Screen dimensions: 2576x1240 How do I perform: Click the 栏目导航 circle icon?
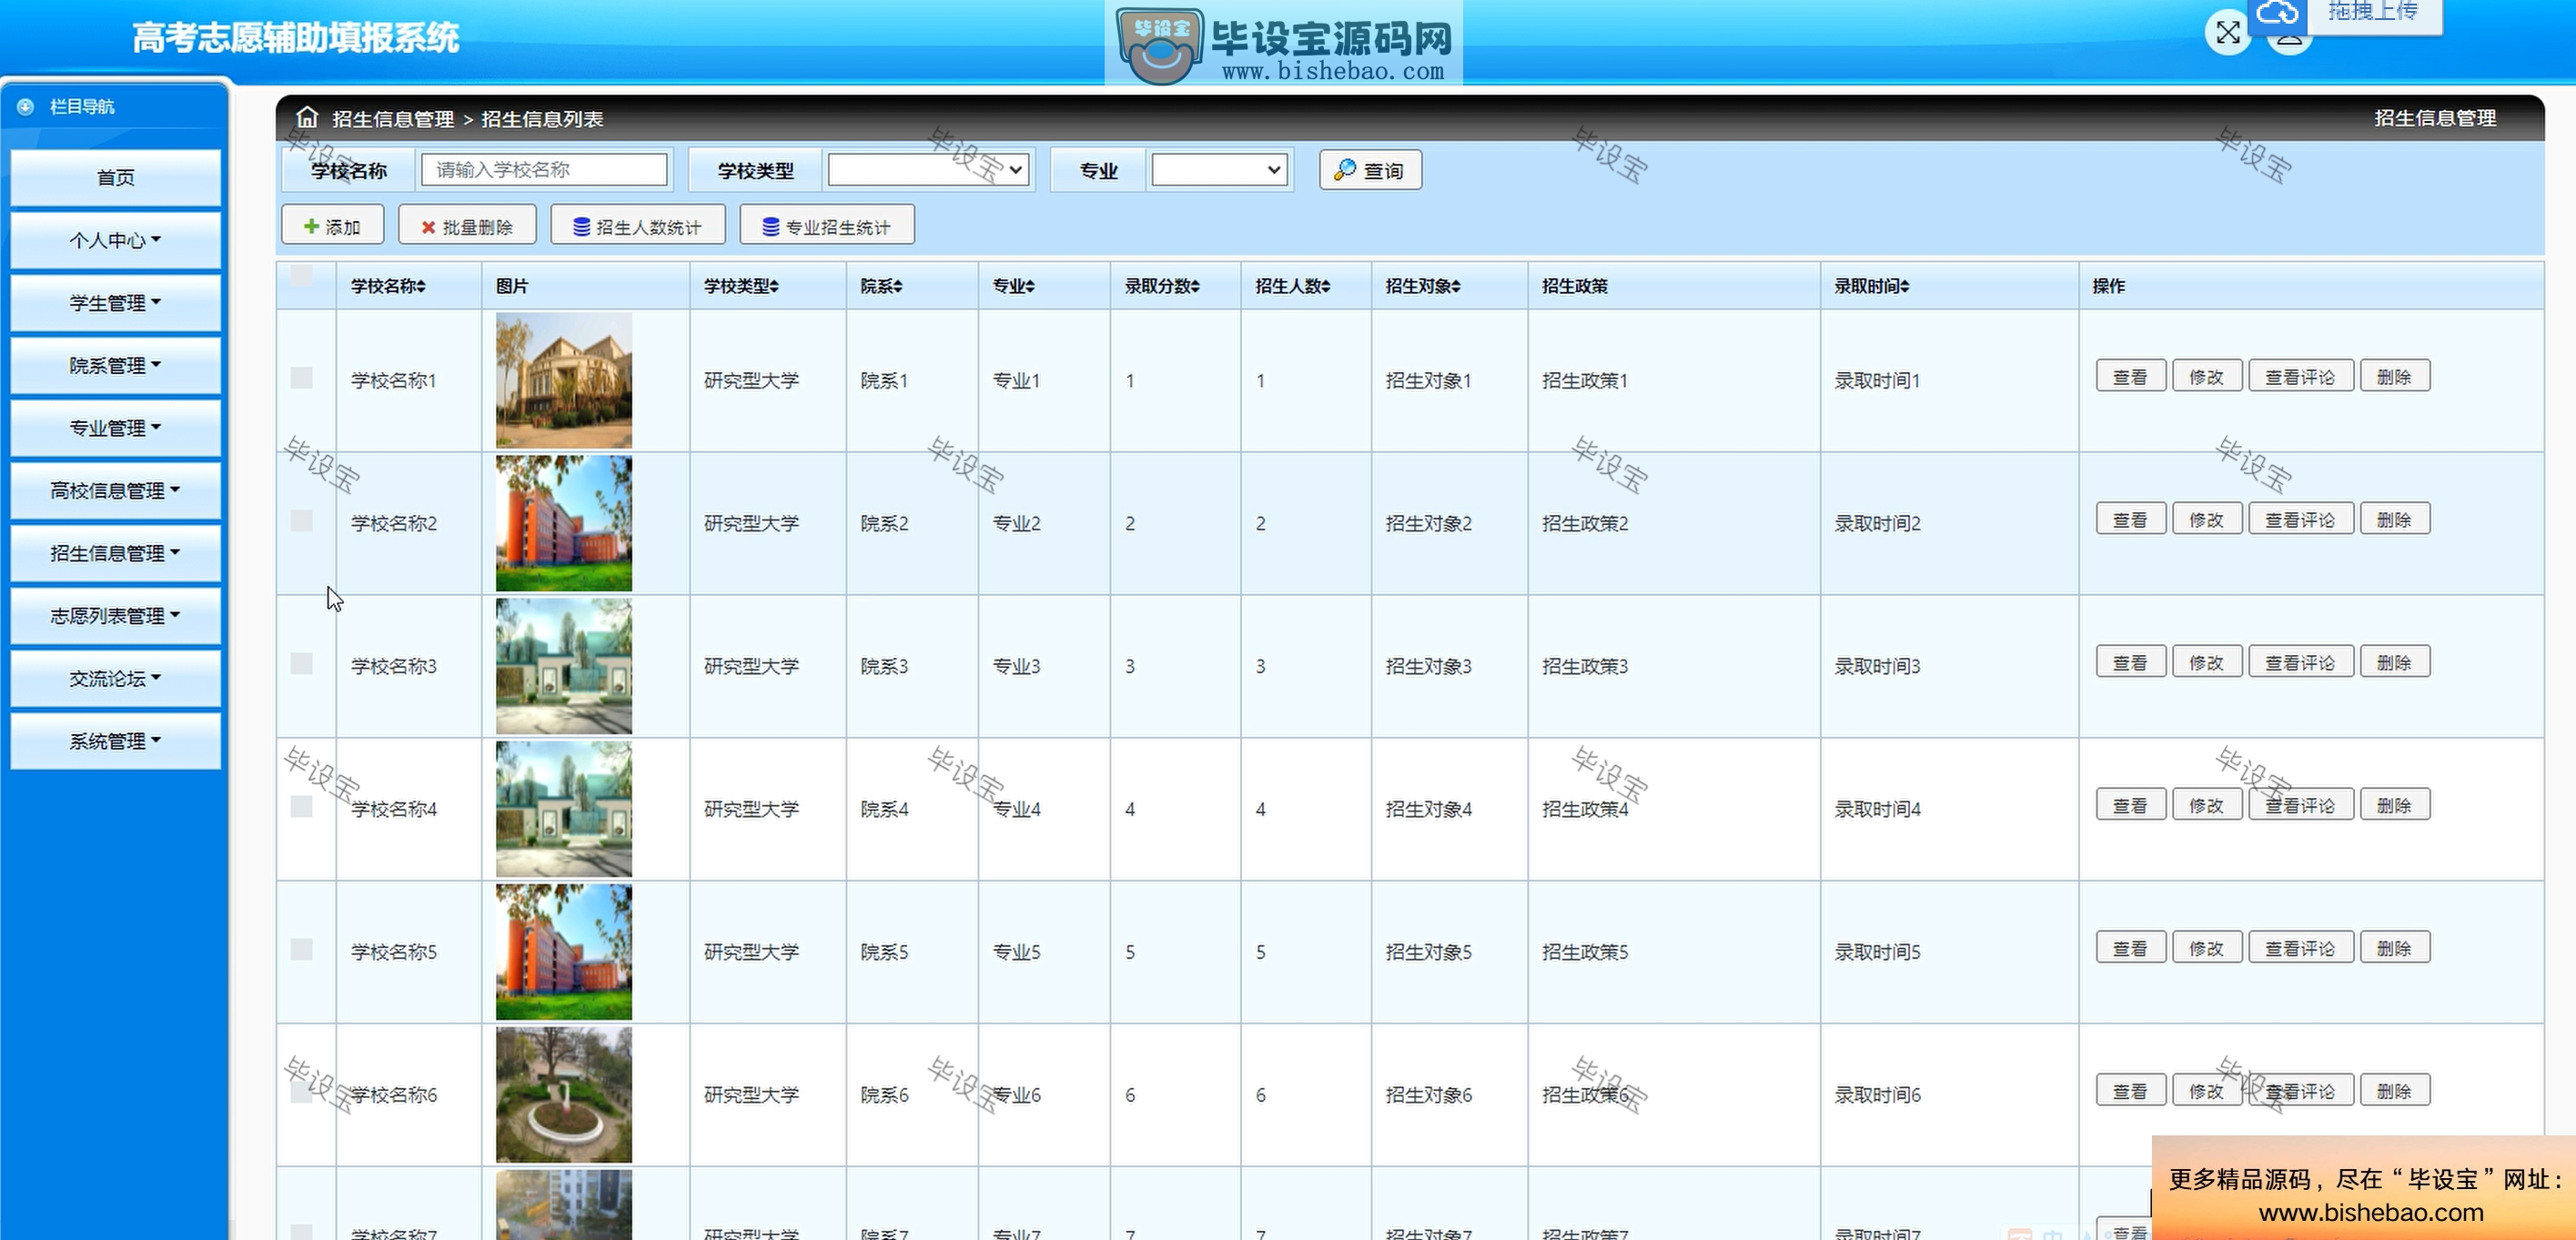point(26,106)
